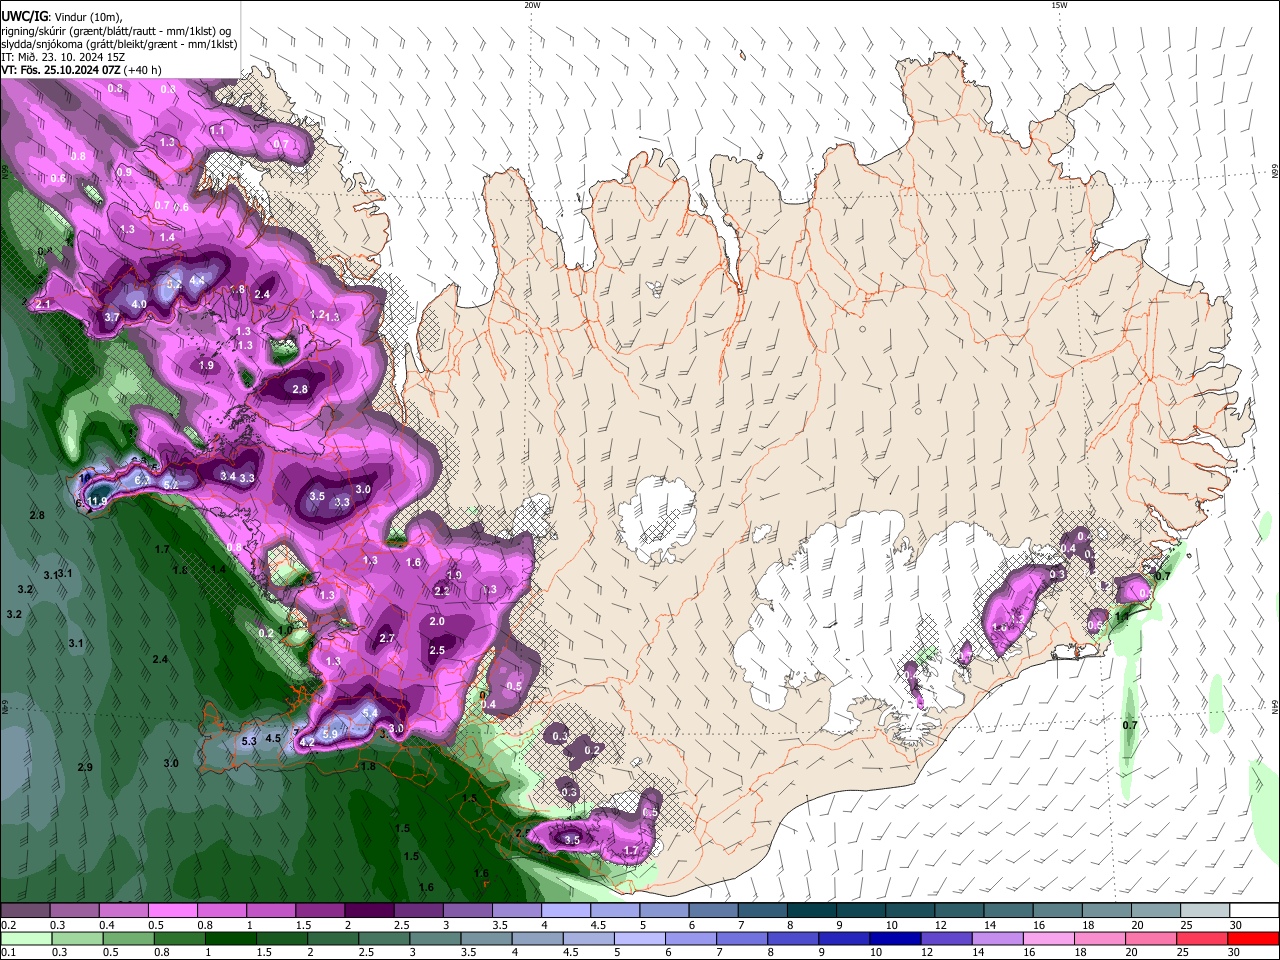Click the '5.9' precipitation value on the map

331,733
